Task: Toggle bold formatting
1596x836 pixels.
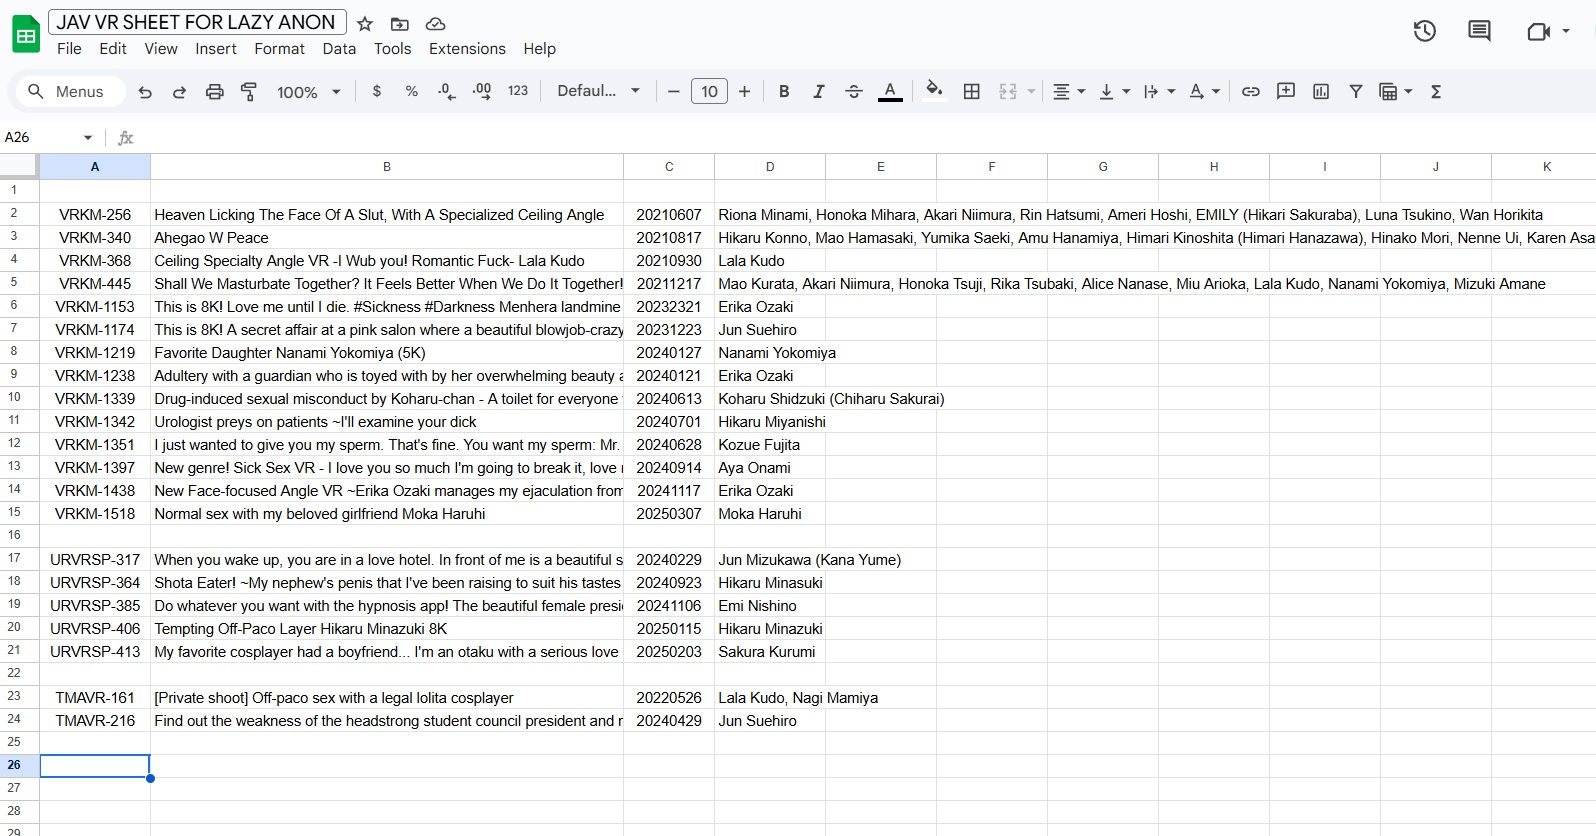Action: (x=784, y=91)
